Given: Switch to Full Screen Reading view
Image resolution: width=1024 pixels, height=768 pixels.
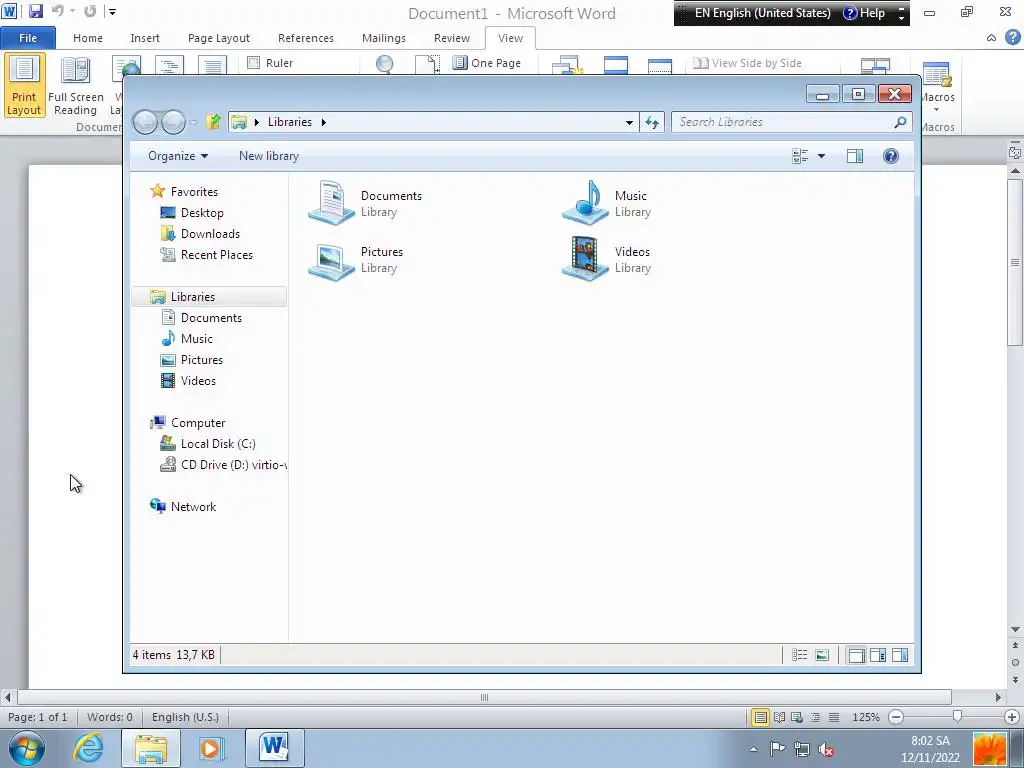Looking at the screenshot, I should click(76, 86).
